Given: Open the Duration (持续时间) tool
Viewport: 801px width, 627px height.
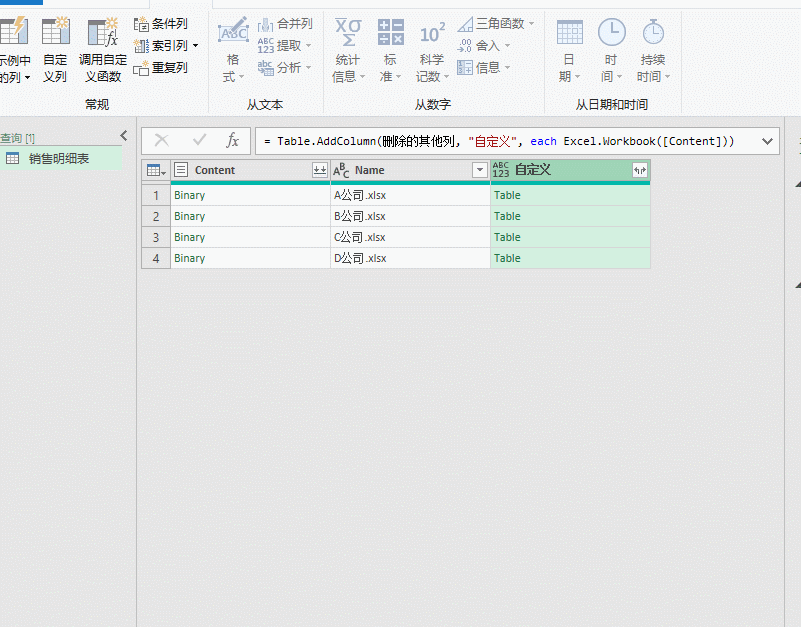Looking at the screenshot, I should tap(653, 49).
